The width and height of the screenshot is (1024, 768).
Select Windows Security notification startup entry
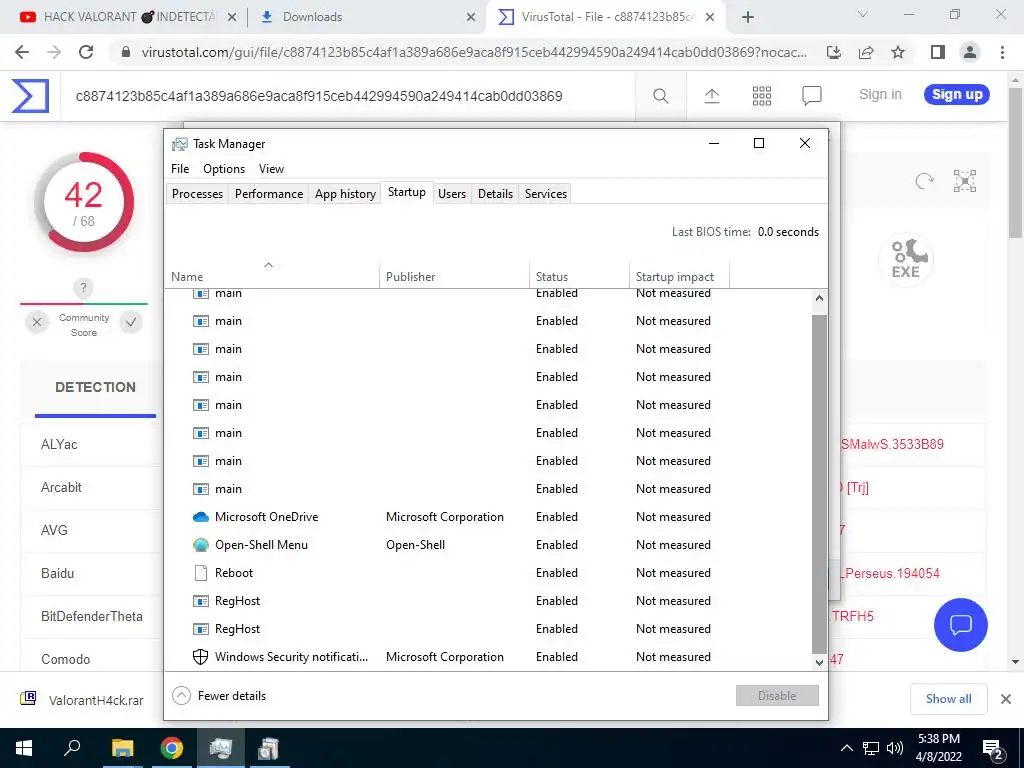point(489,657)
